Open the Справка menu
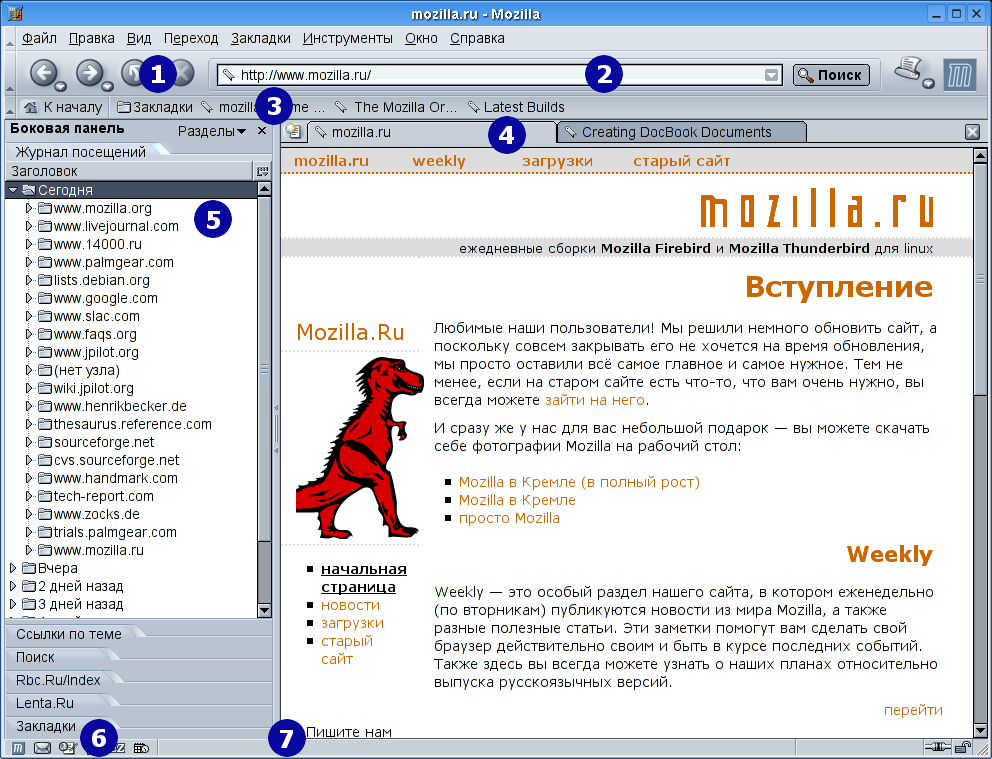Viewport: 992px width, 759px height. [478, 39]
